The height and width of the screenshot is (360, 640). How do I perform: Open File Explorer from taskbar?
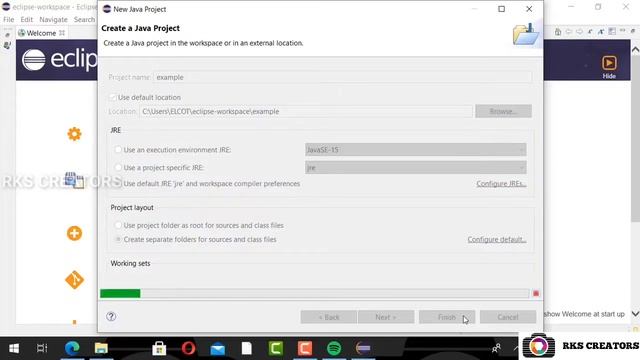click(101, 348)
